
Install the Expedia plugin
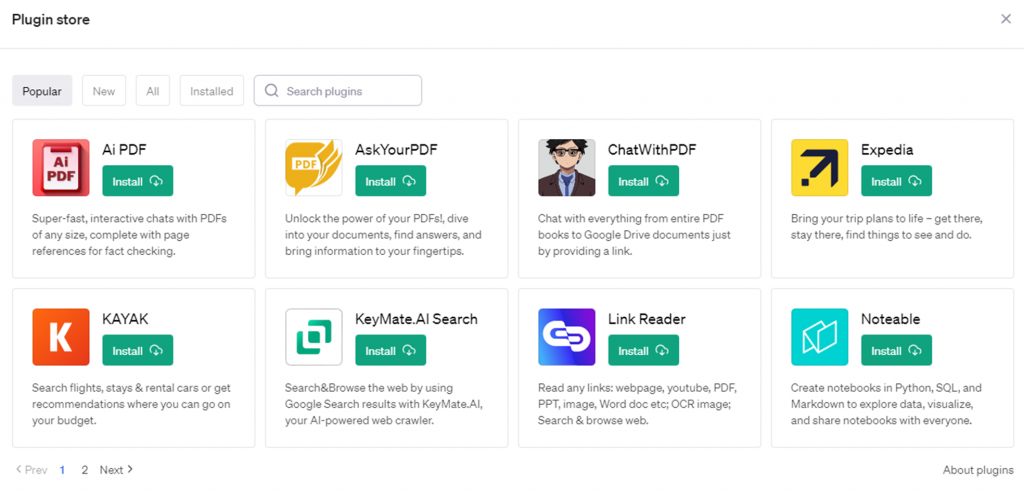point(896,181)
